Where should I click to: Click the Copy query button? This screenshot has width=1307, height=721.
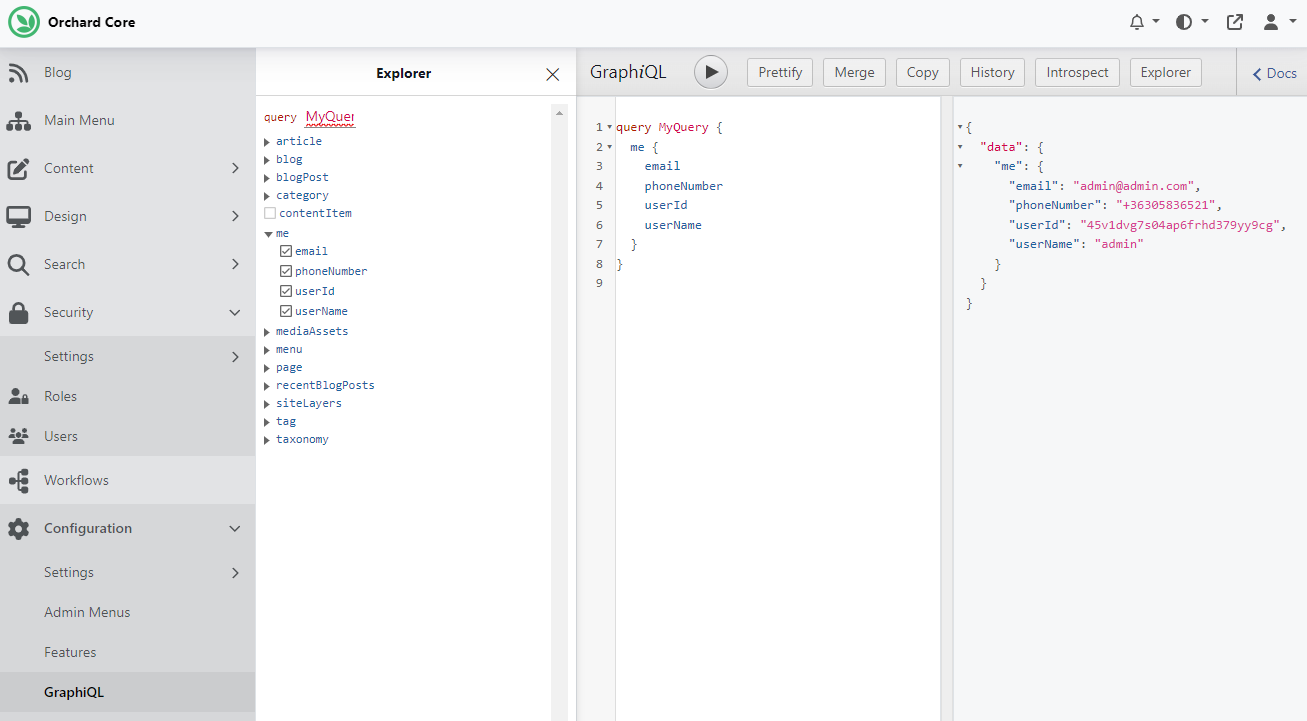(x=922, y=72)
